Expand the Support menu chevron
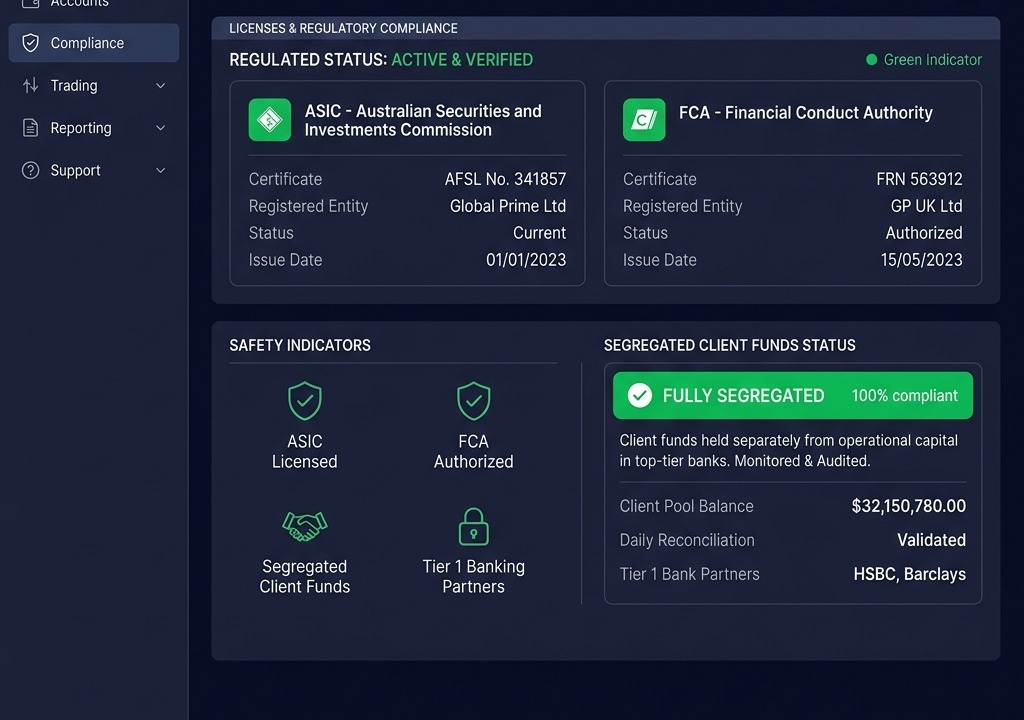Screen dimensions: 1024x720 coord(161,171)
